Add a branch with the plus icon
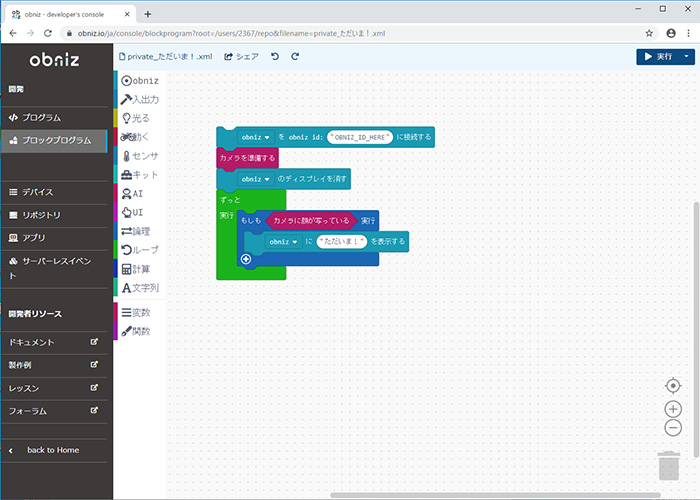 (245, 259)
